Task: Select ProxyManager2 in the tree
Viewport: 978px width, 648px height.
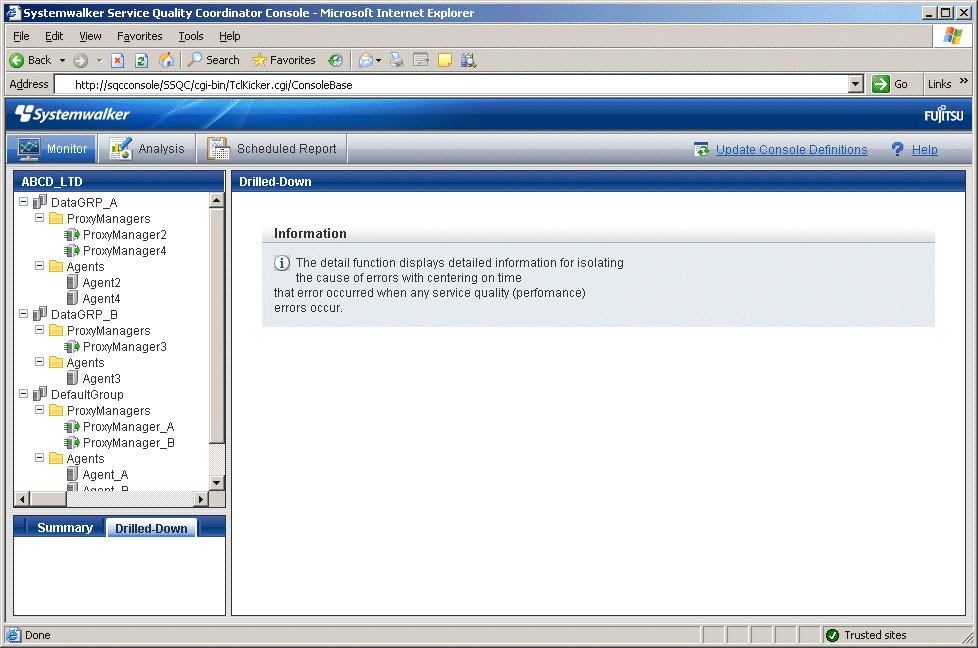Action: [125, 235]
